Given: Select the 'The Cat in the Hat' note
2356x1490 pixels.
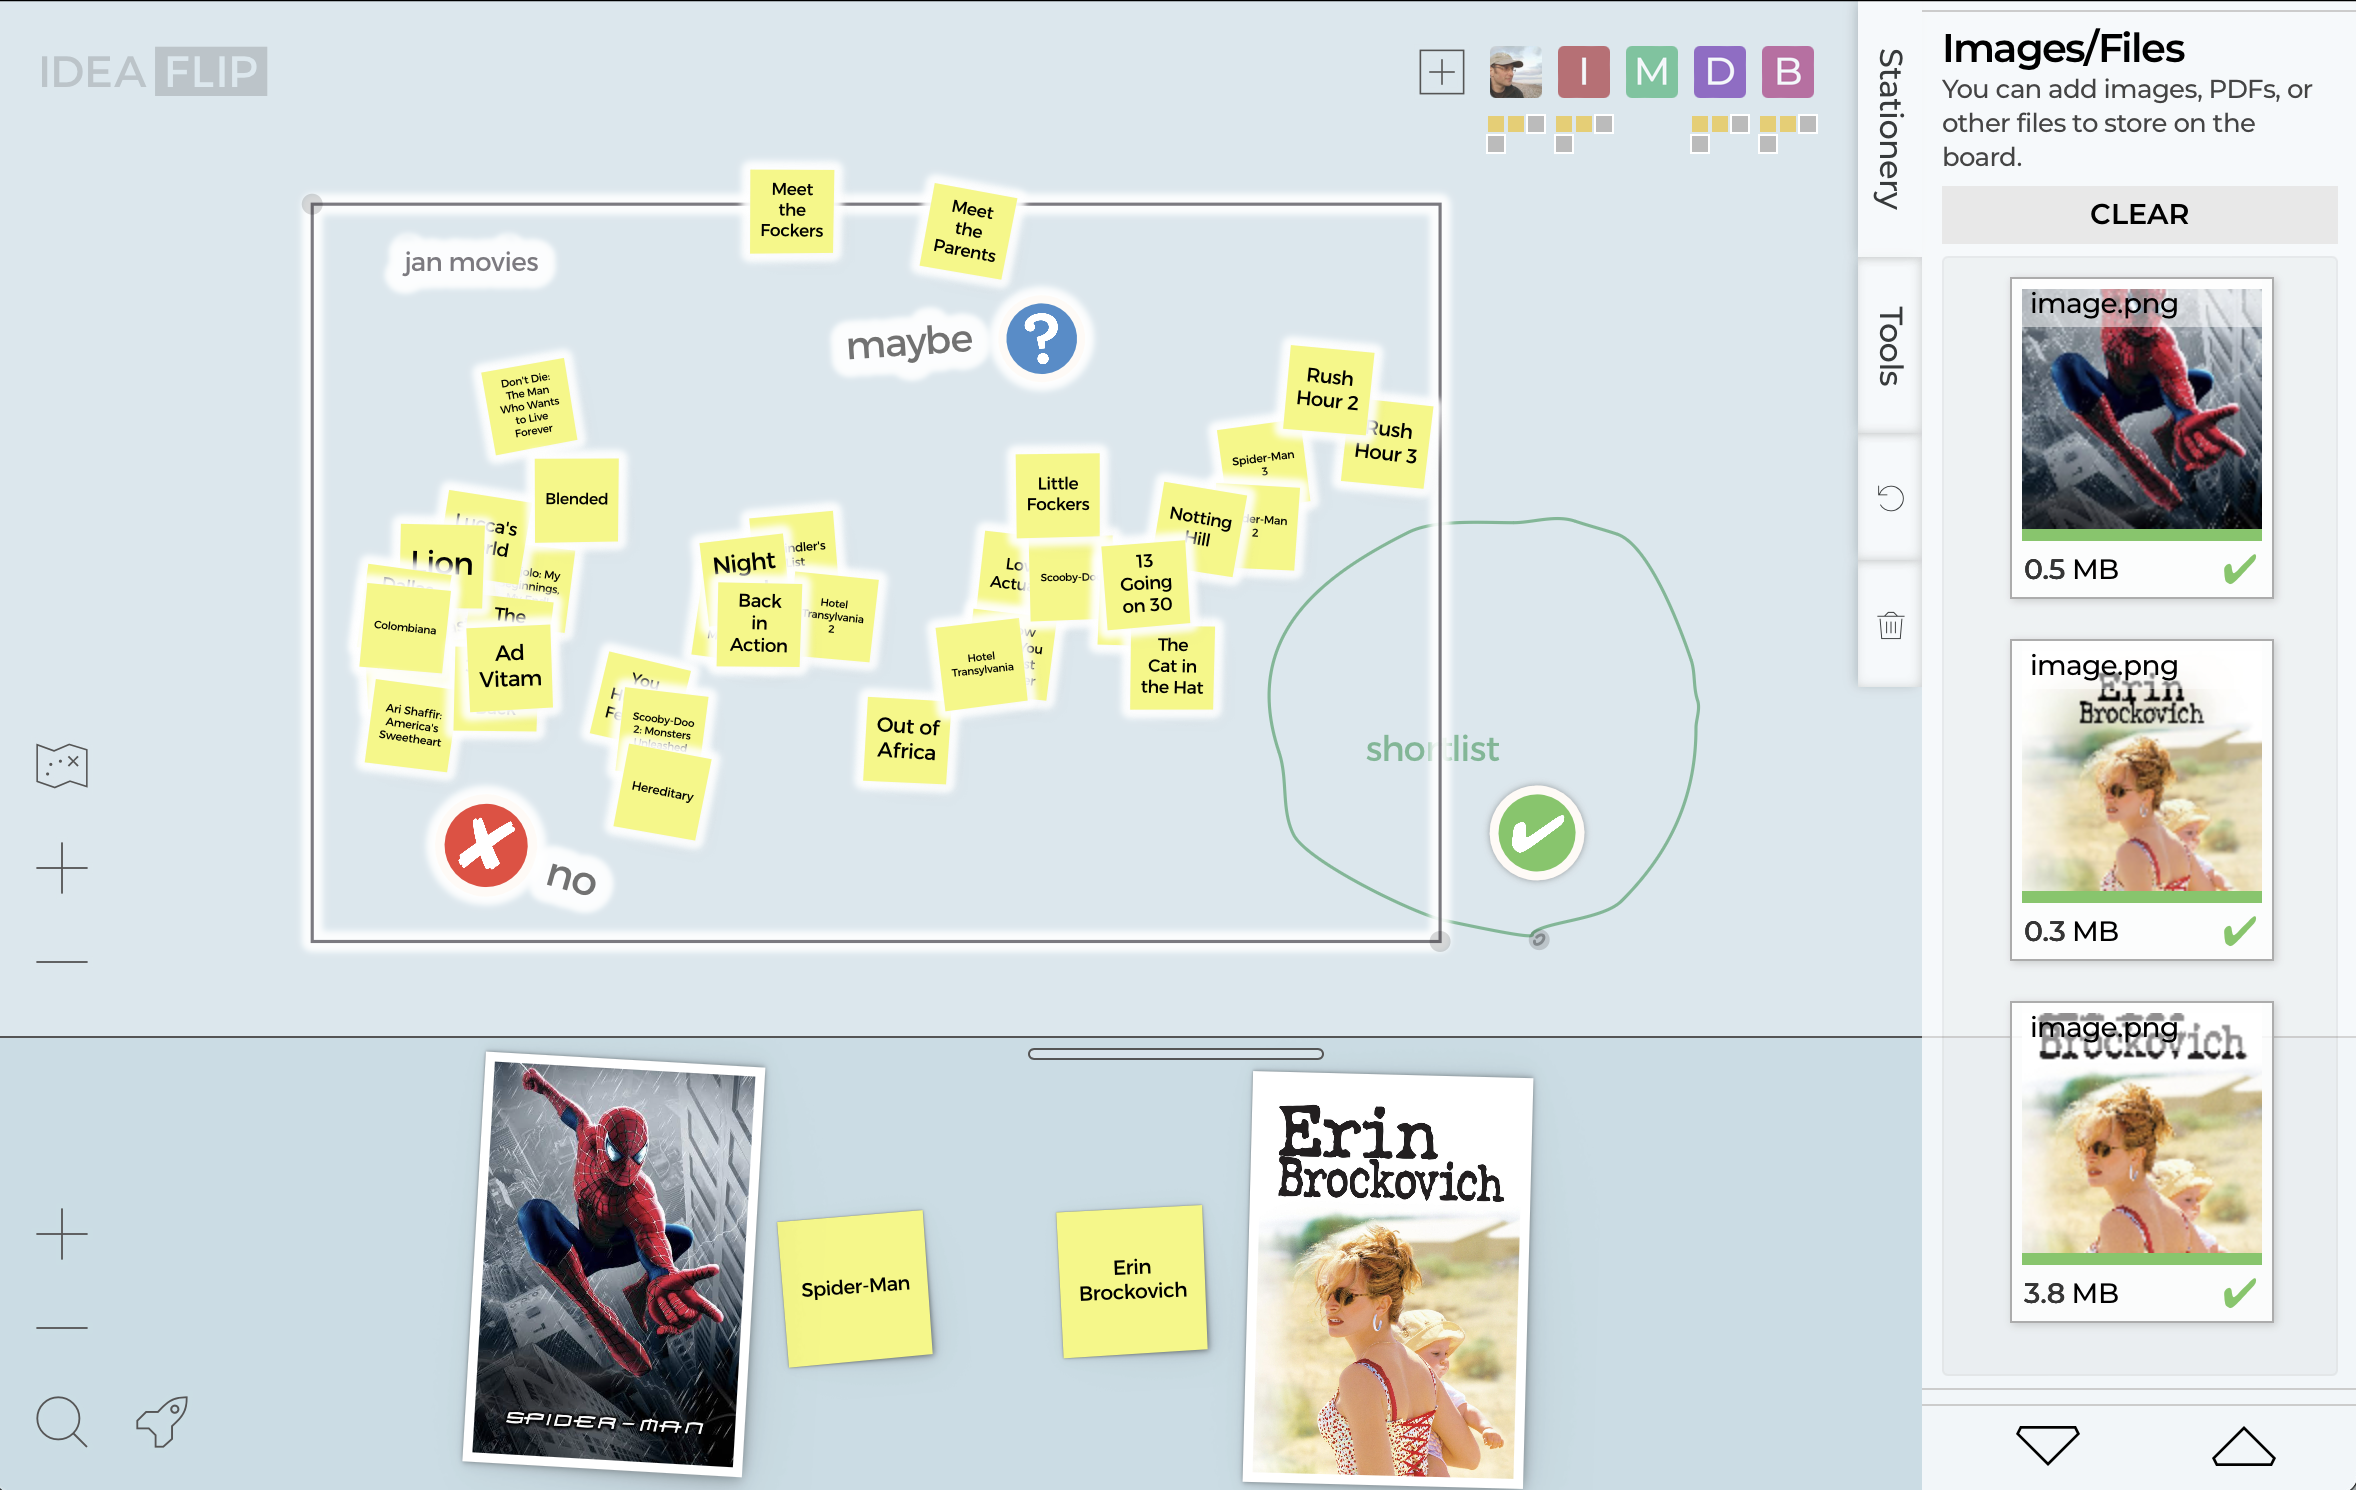Looking at the screenshot, I should click(1172, 667).
